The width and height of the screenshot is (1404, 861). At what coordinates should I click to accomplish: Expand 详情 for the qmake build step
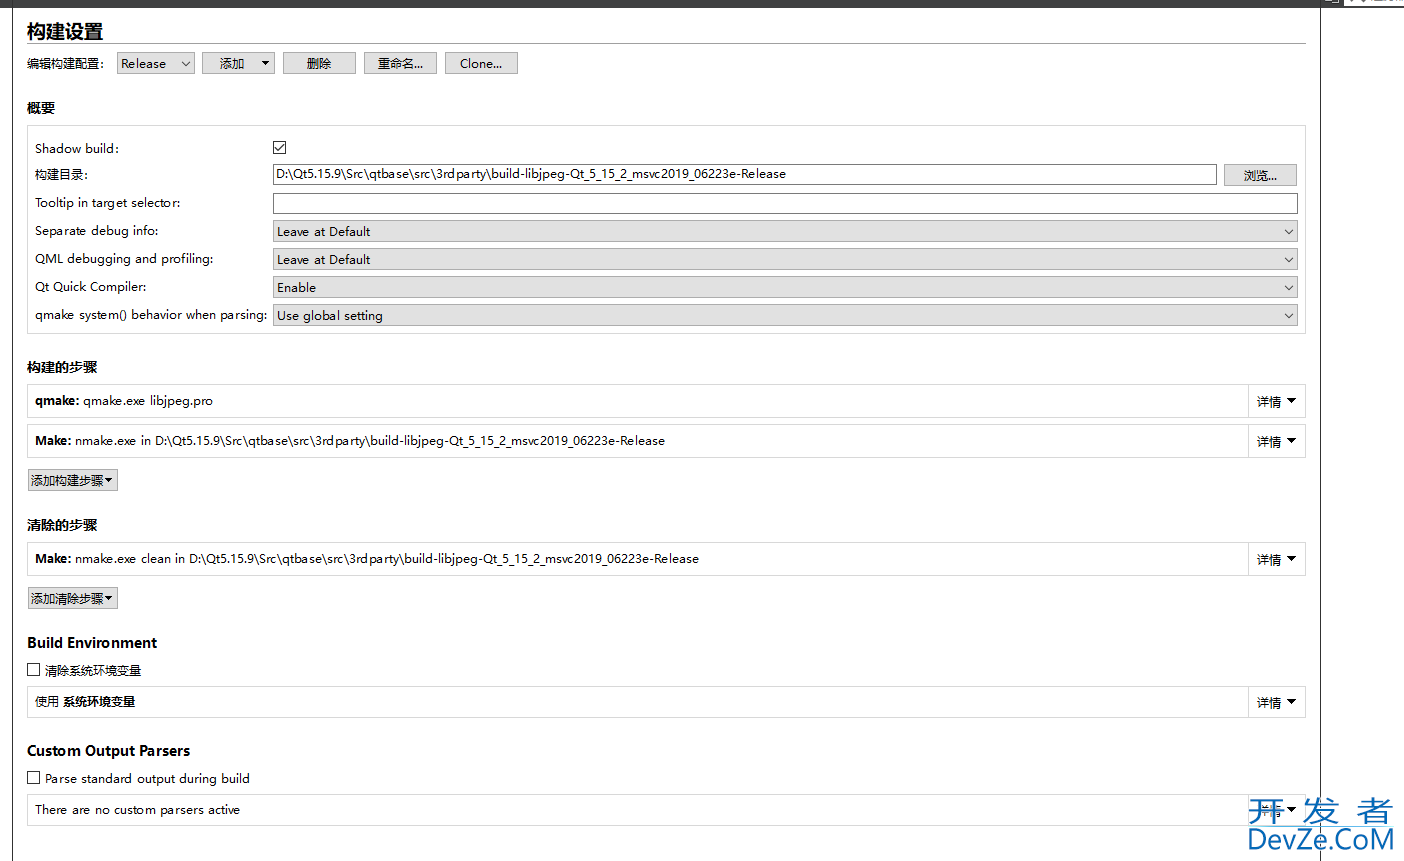point(1276,401)
